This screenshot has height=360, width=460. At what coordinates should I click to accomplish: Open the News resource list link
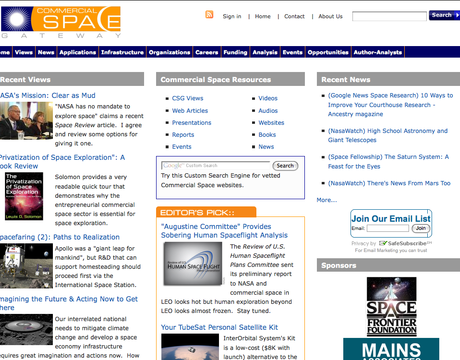266,147
